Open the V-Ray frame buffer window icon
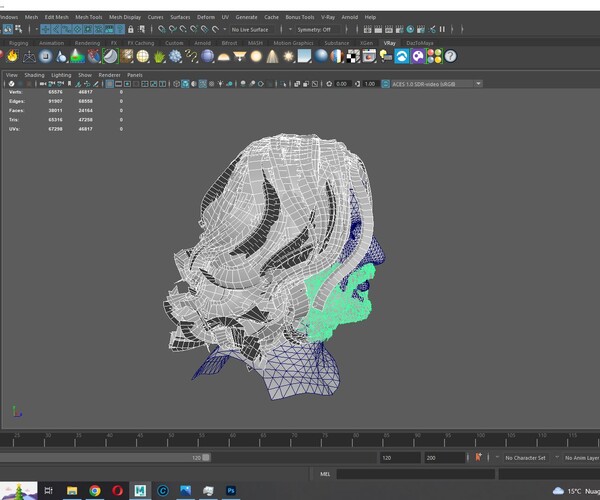600x500 pixels. 369,56
